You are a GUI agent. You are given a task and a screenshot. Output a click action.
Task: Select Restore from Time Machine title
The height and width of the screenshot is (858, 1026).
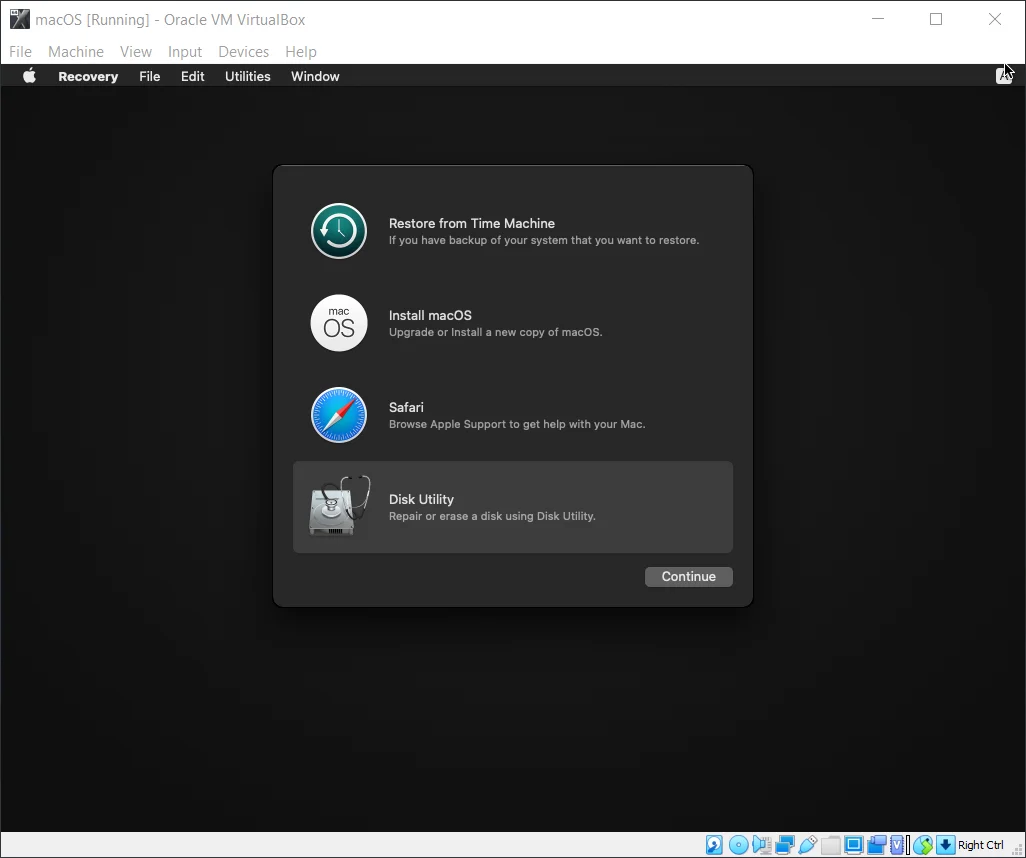click(x=472, y=223)
